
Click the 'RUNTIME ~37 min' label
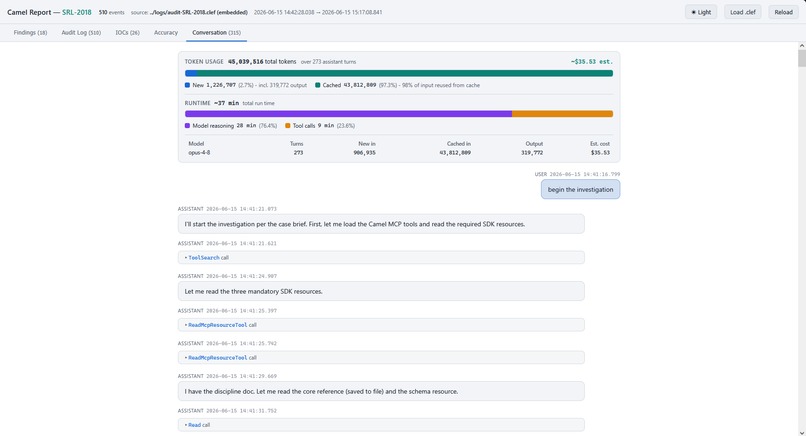pyautogui.click(x=212, y=103)
